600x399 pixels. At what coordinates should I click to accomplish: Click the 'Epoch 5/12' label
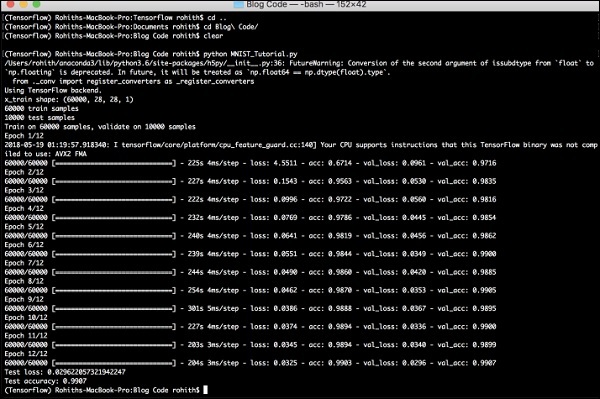24,226
